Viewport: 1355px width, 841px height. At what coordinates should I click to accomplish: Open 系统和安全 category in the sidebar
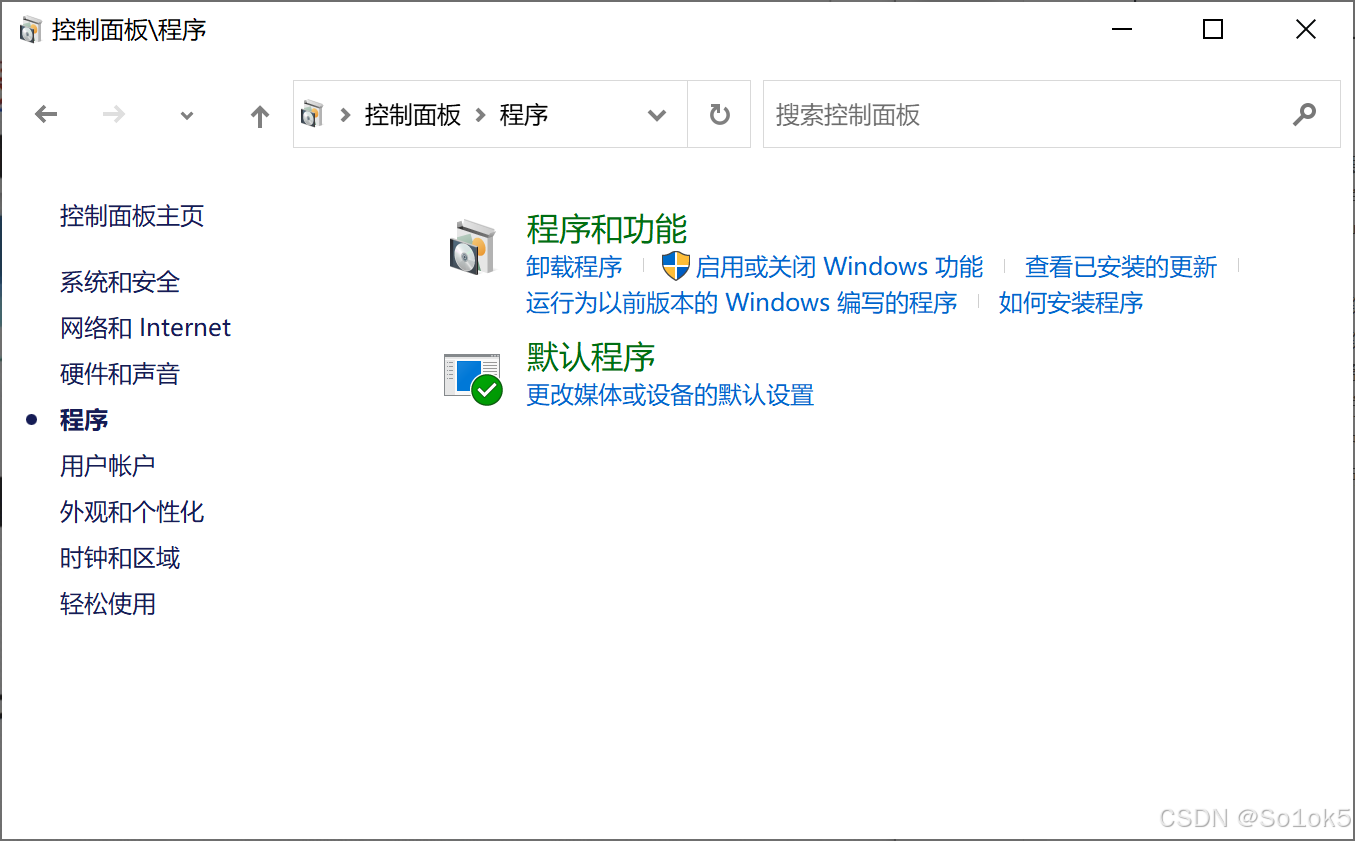pyautogui.click(x=120, y=282)
